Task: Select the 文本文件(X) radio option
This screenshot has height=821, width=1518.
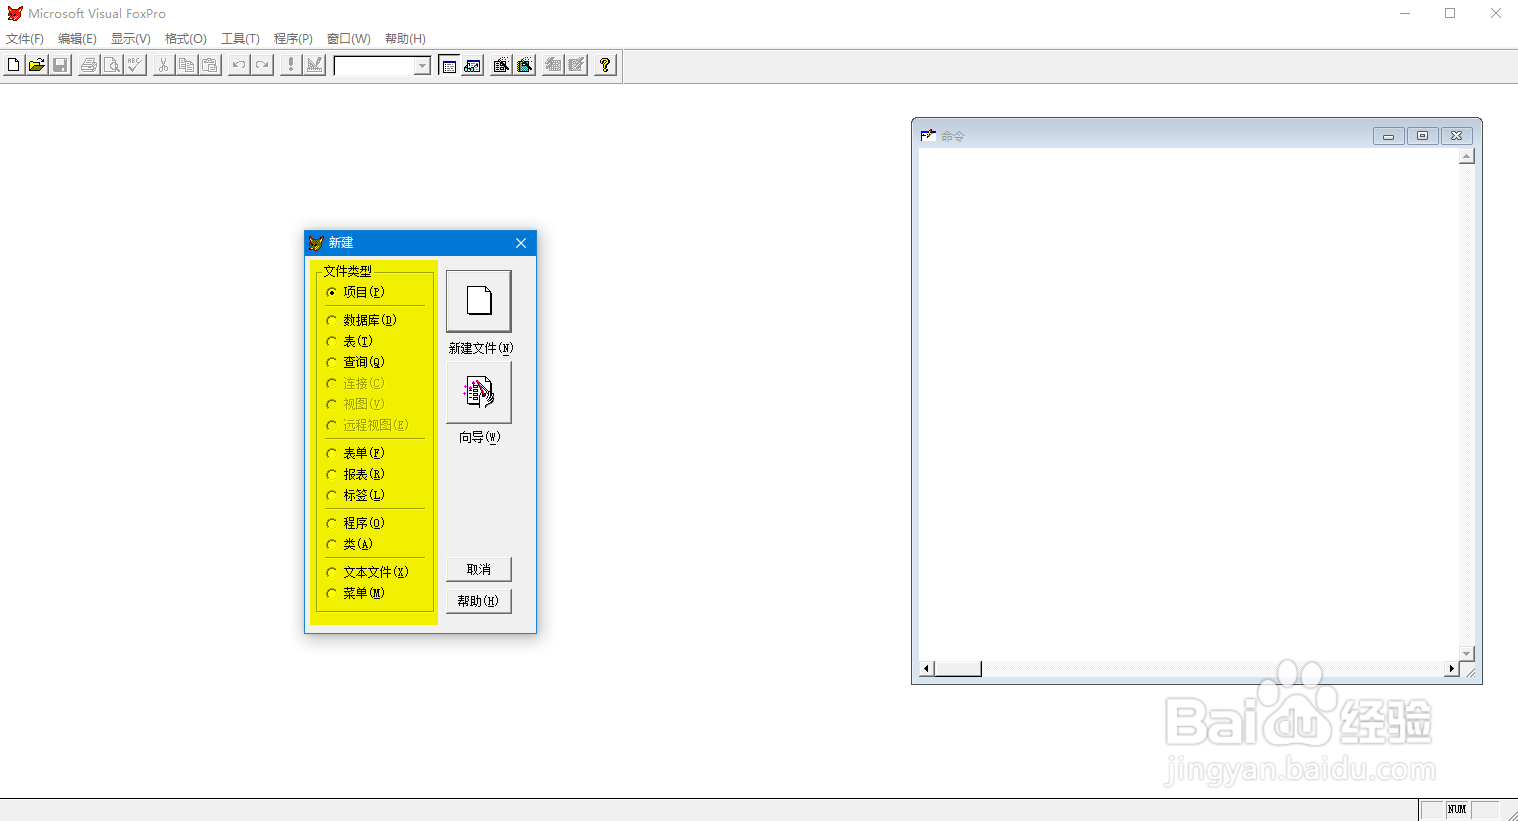Action: pyautogui.click(x=368, y=572)
